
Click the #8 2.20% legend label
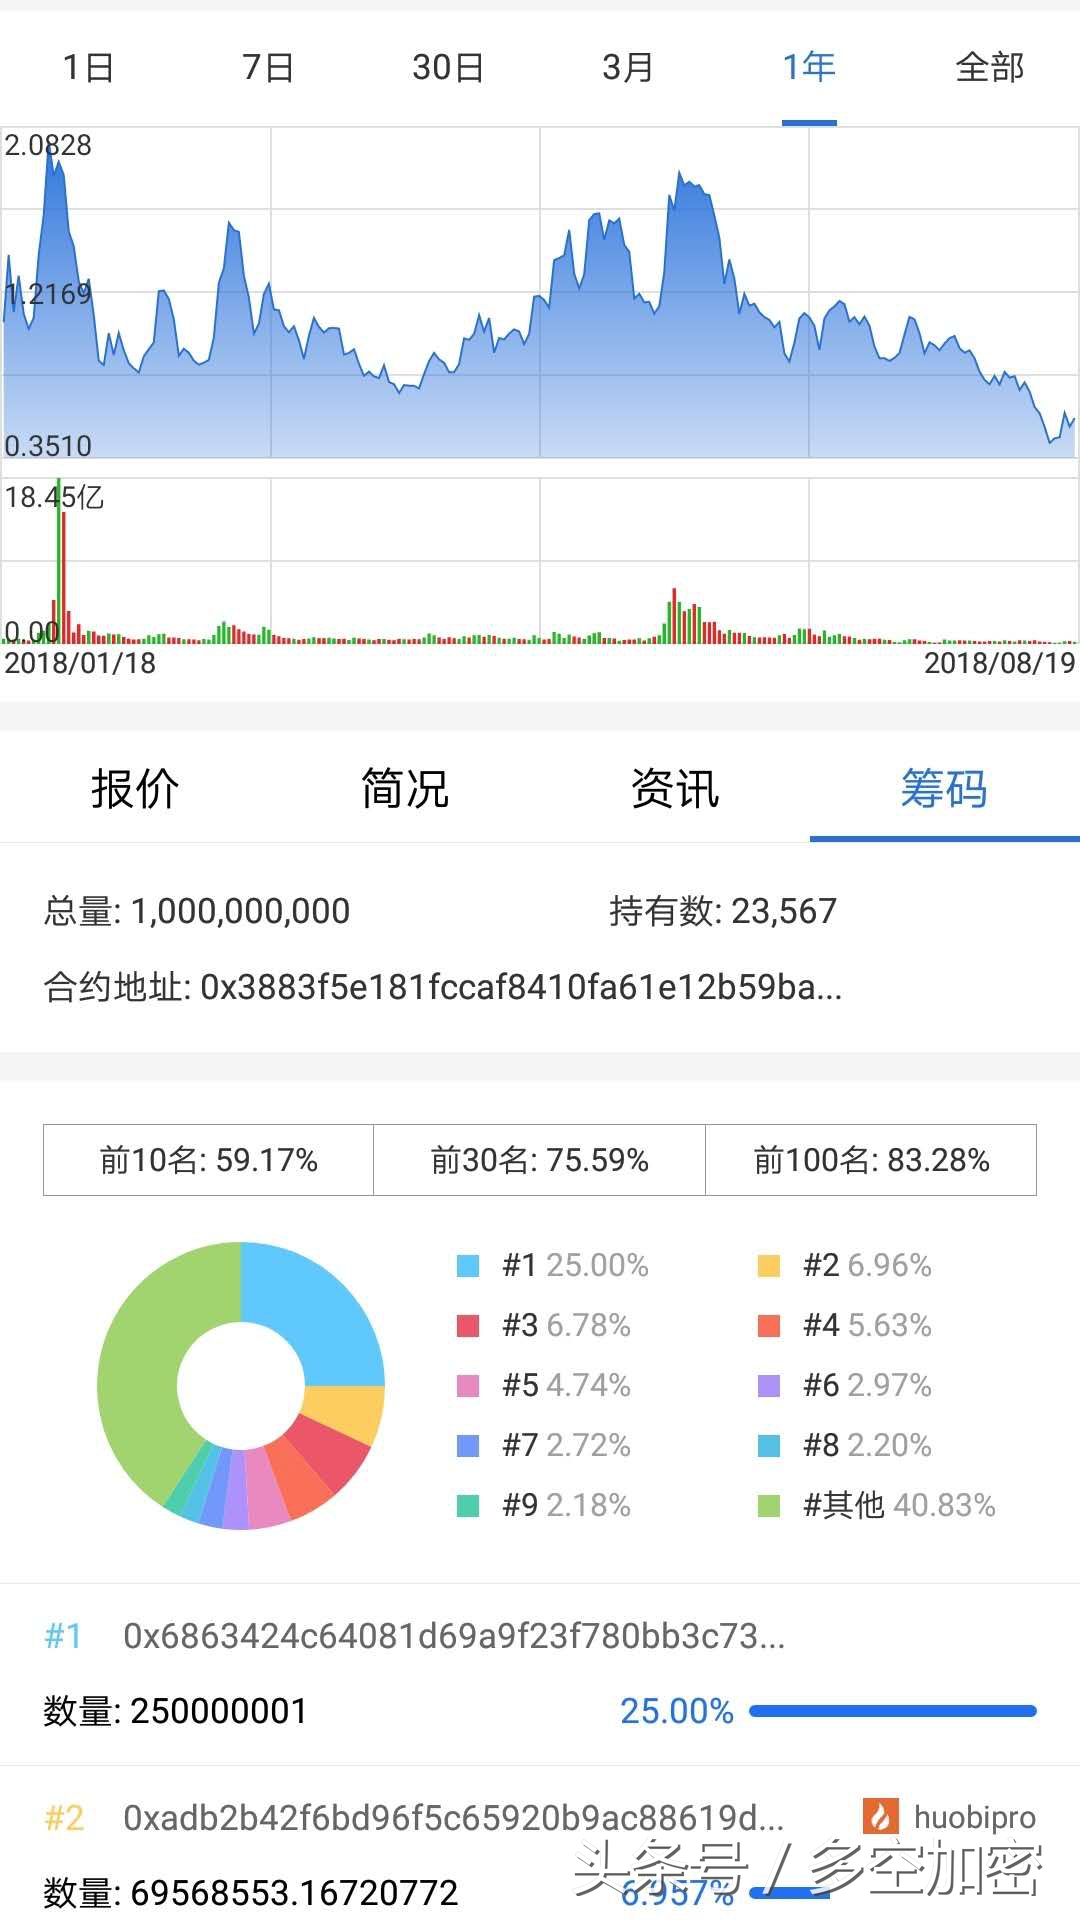coord(867,1446)
